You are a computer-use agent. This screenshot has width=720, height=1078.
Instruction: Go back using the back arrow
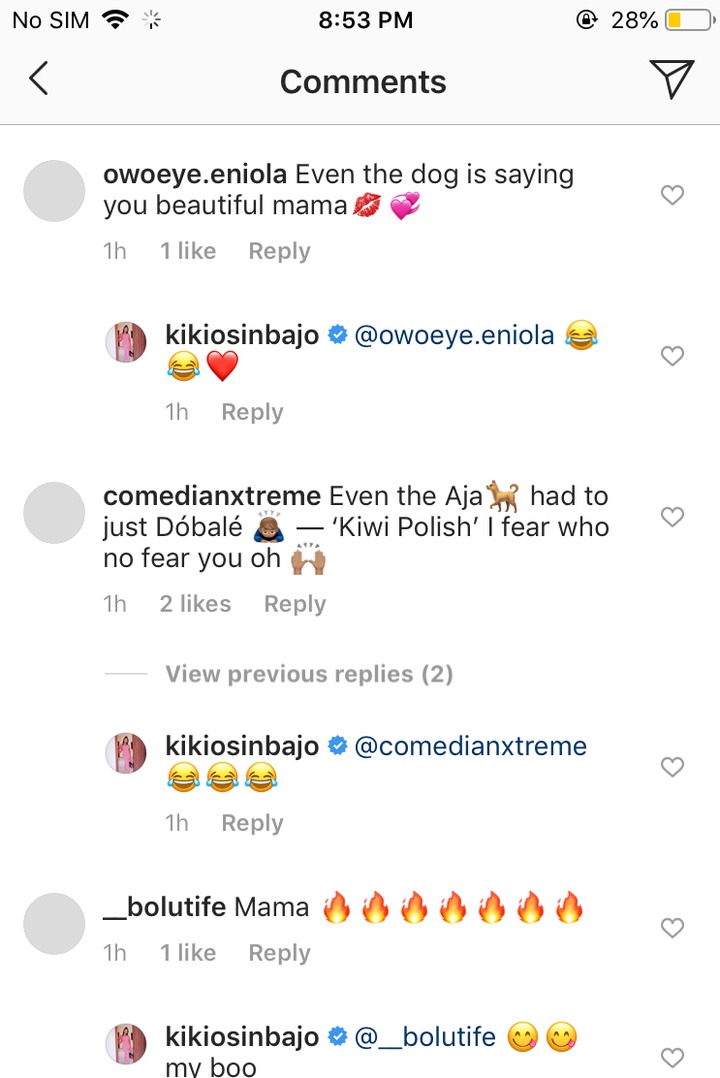[38, 79]
